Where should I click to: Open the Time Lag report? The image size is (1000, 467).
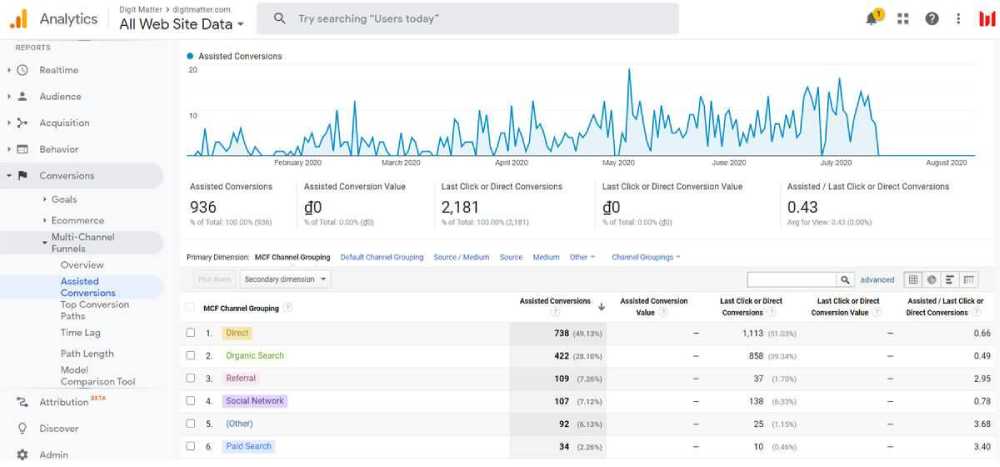pyautogui.click(x=80, y=332)
